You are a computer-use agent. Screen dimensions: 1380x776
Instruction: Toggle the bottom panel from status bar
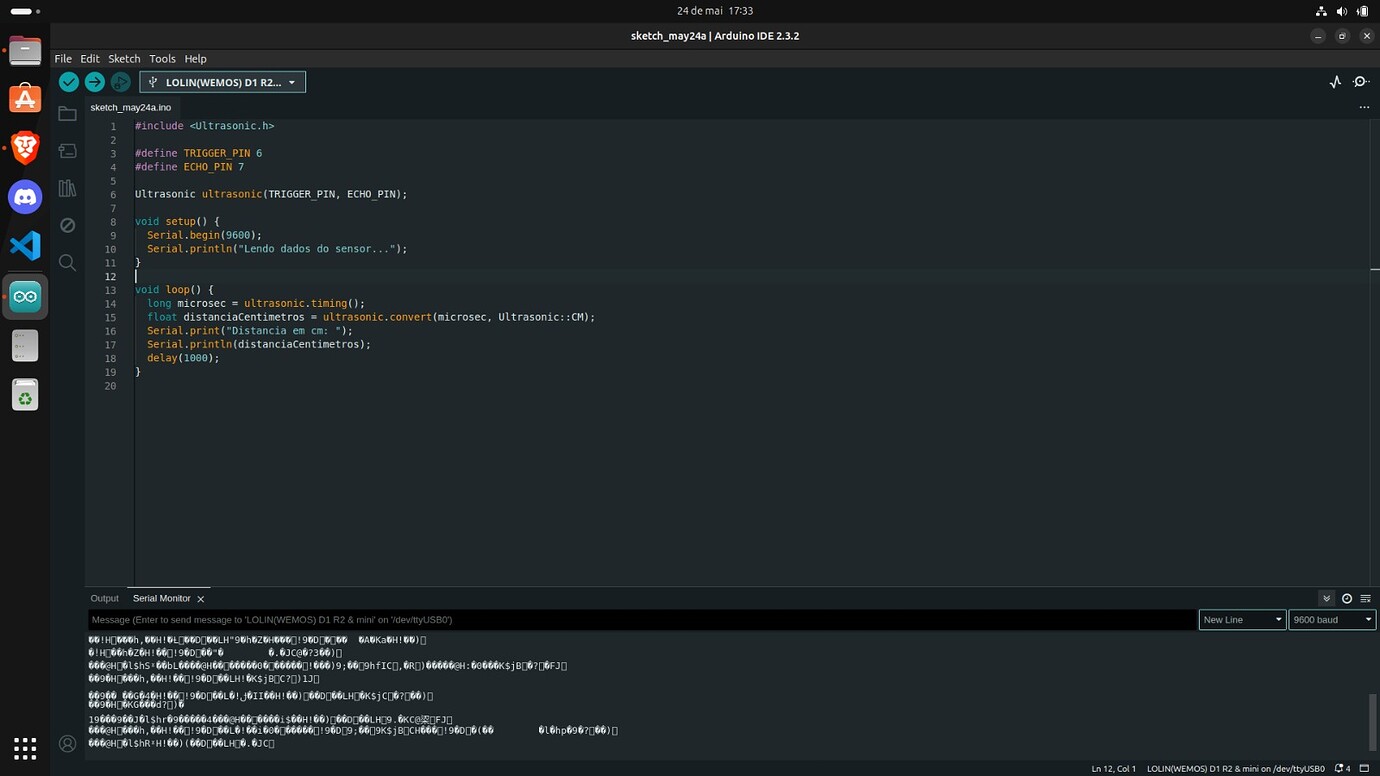pos(1364,769)
